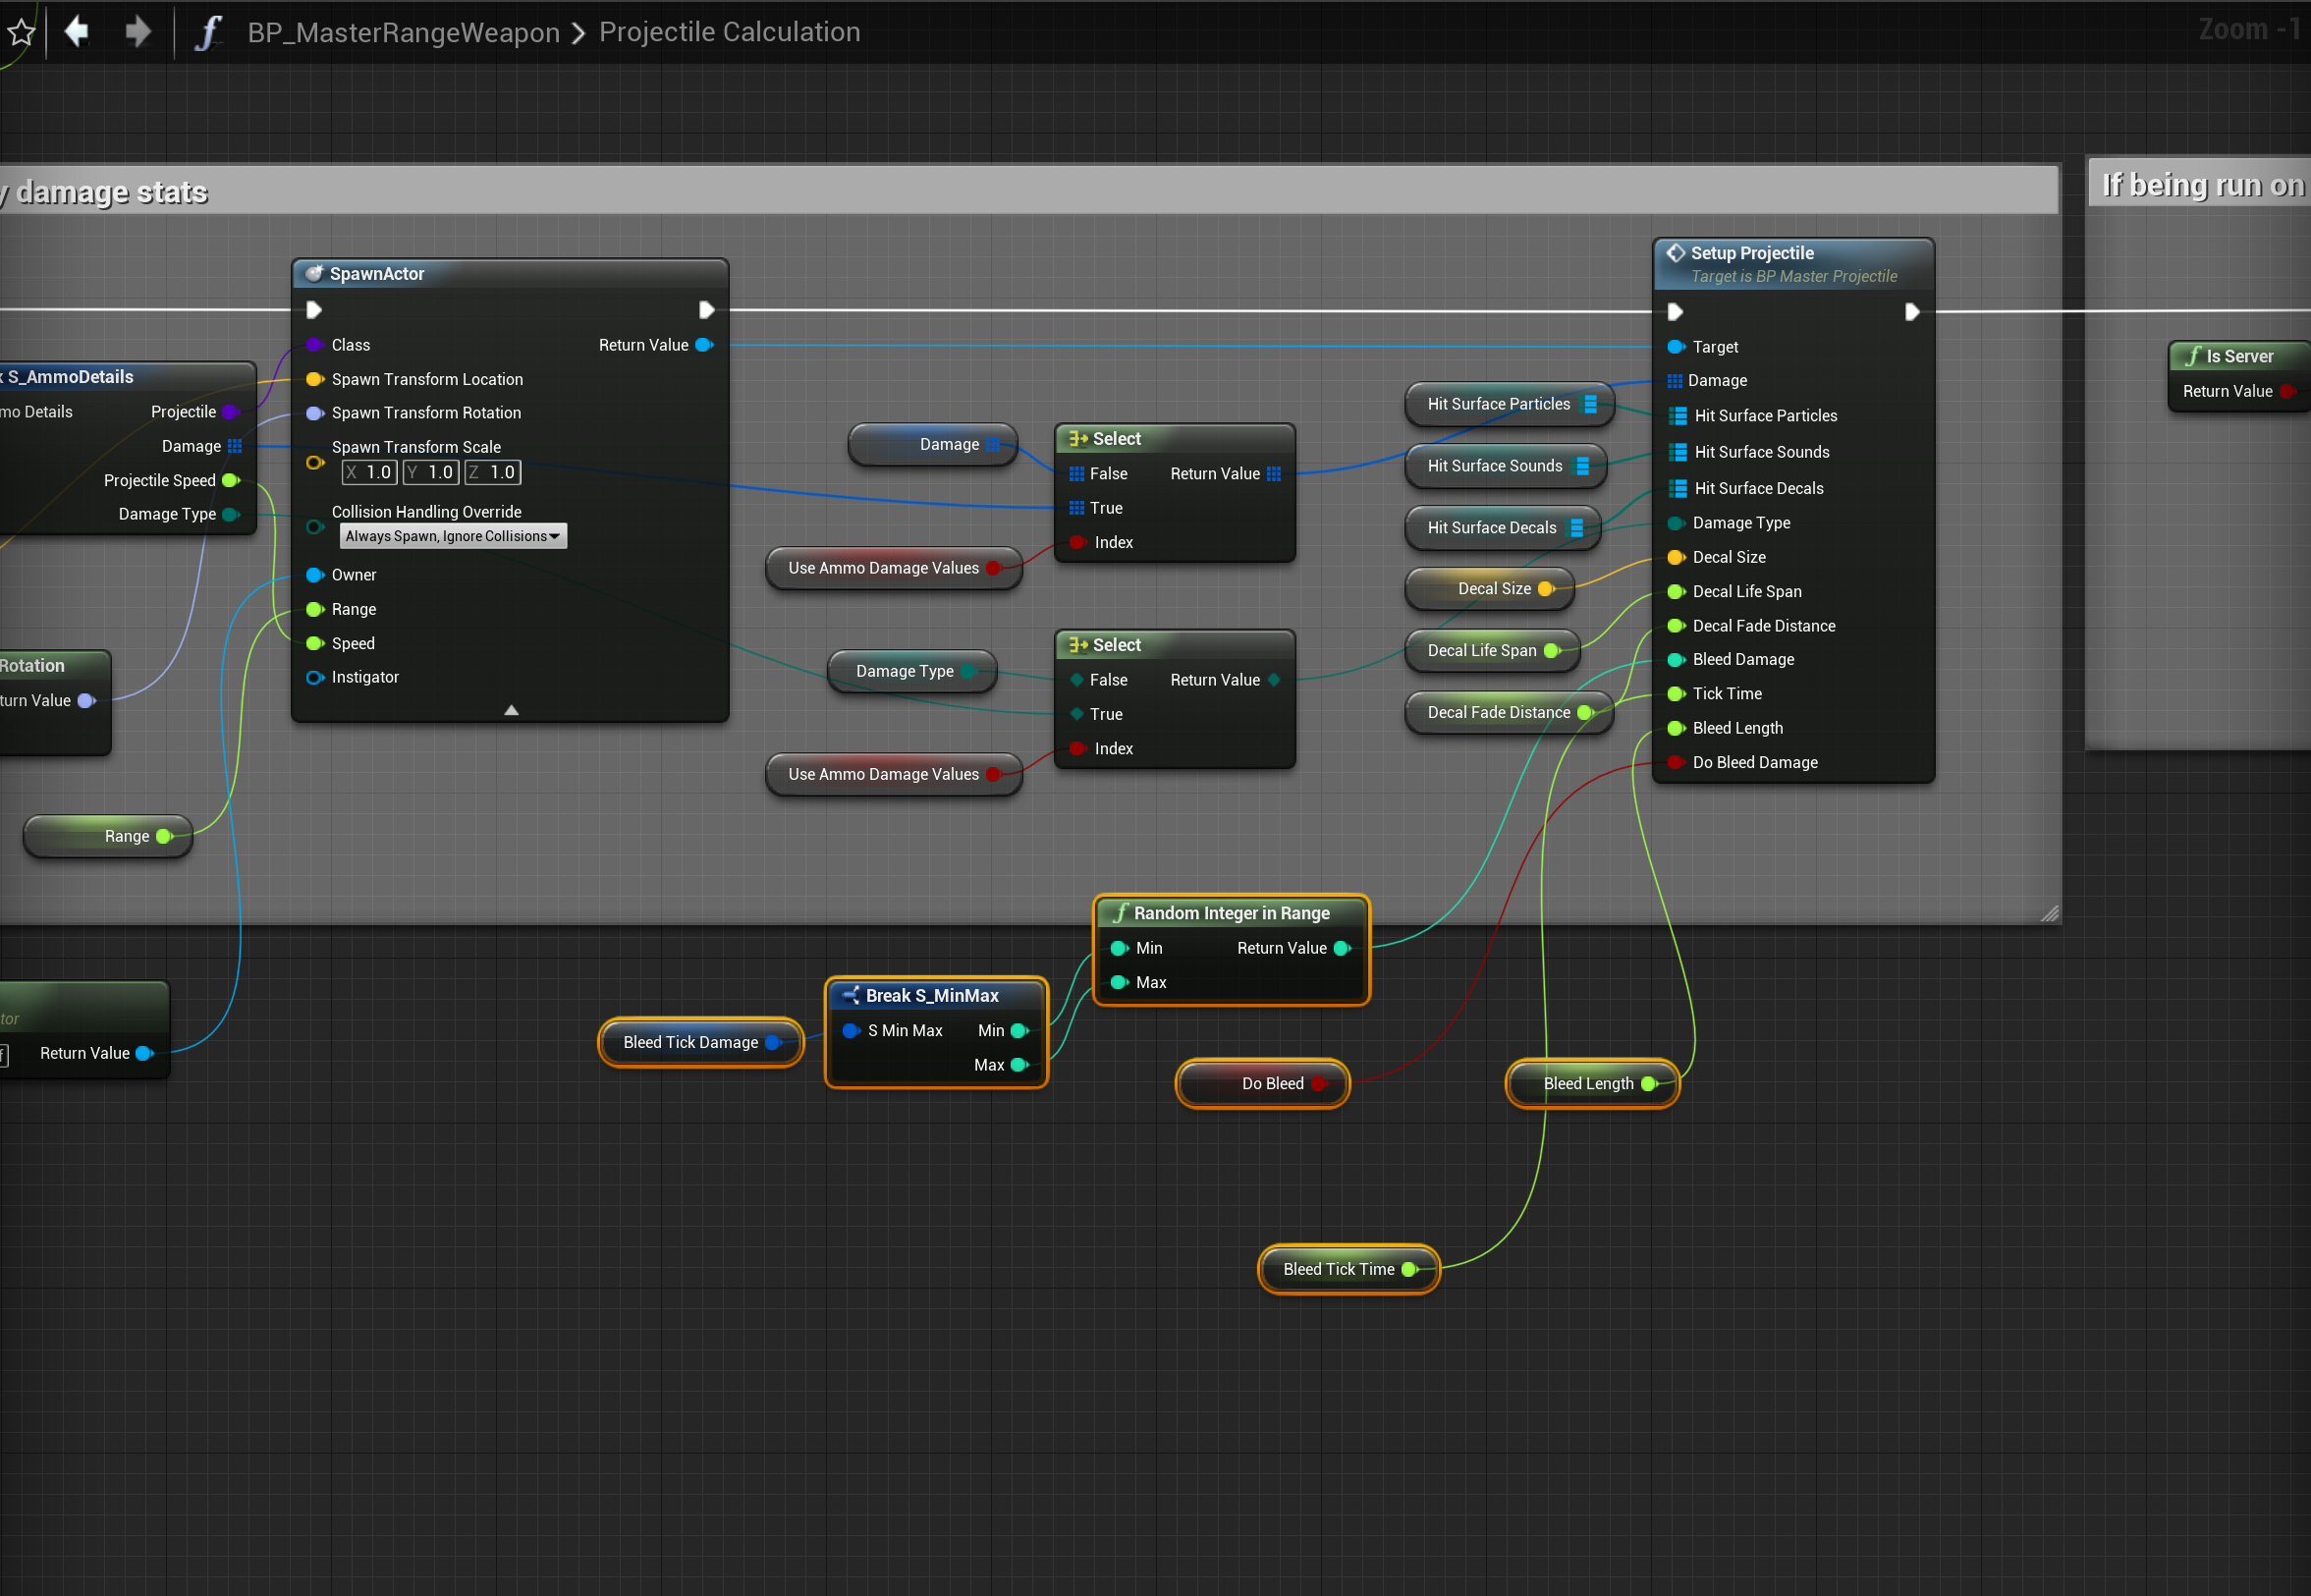The image size is (2311, 1596).
Task: Select the Bleed Tick Damage variable node
Action: 689,1042
